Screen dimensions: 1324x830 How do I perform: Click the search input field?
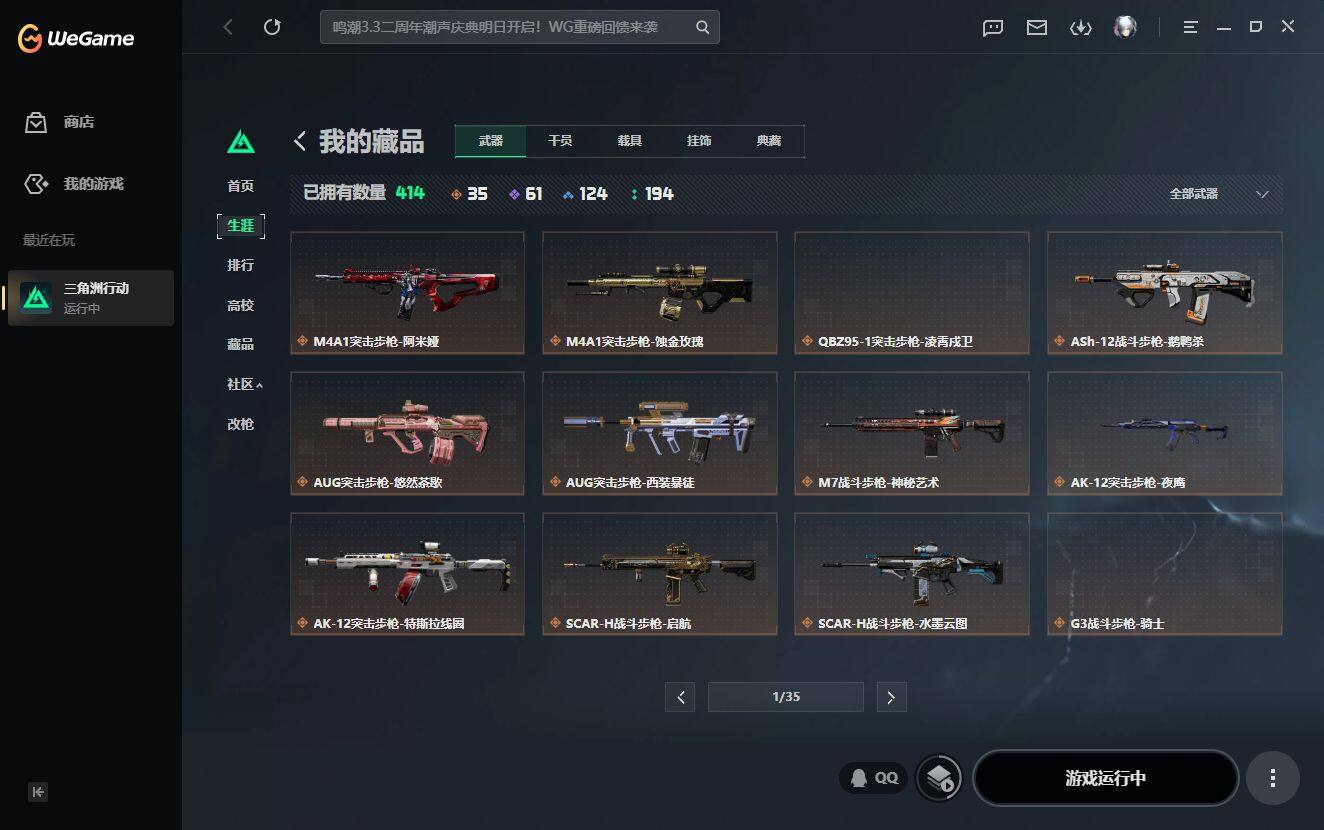click(508, 28)
